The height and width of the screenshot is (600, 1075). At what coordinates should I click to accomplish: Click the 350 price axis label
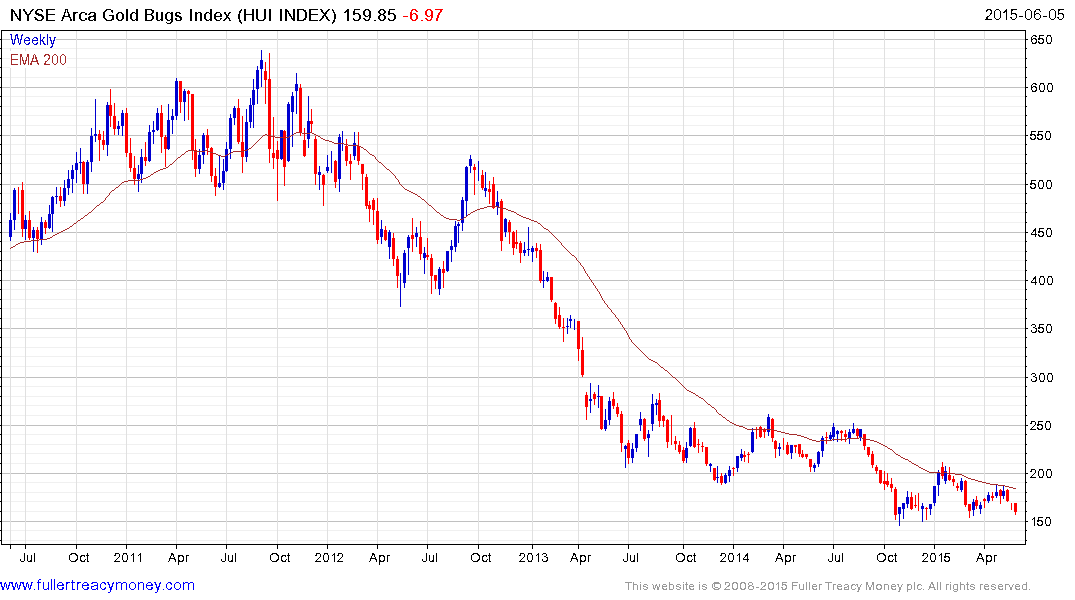point(1041,328)
